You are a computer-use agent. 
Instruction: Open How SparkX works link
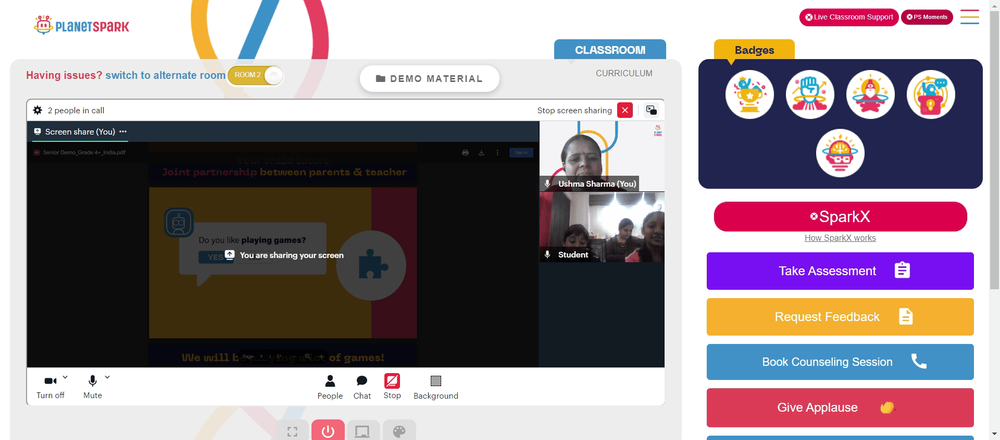point(840,238)
